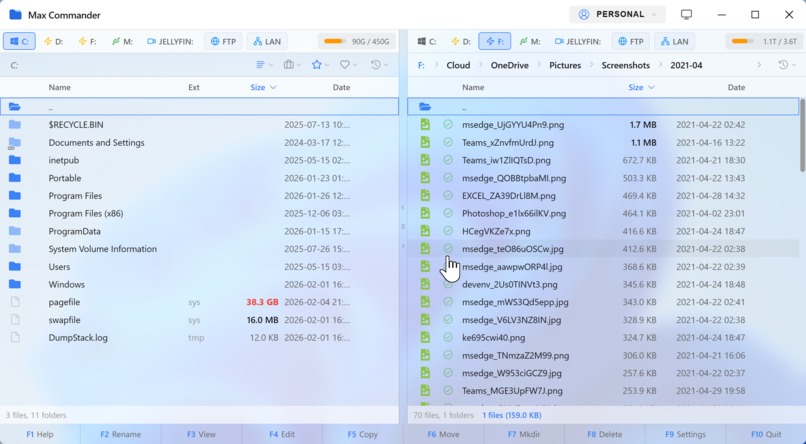Image resolution: width=806 pixels, height=444 pixels.
Task: Click the Program Files (x86) folder icon
Action: [15, 213]
